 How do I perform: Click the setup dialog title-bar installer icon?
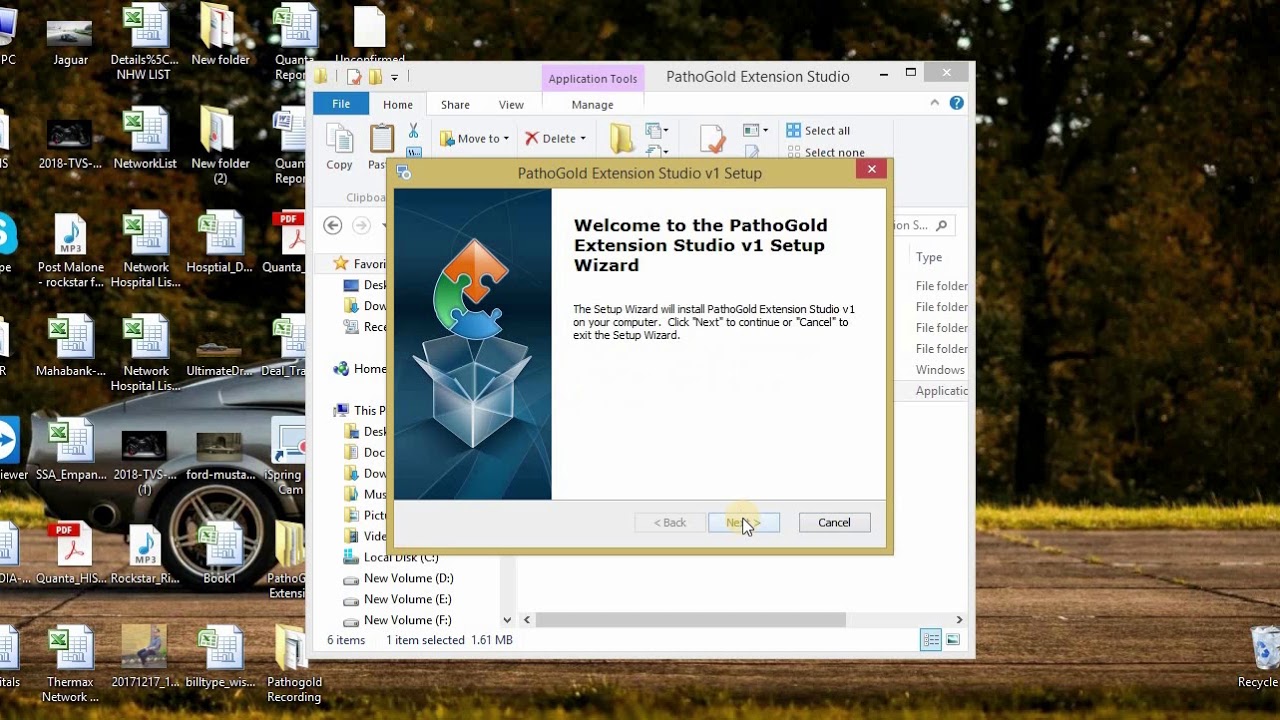pos(404,172)
